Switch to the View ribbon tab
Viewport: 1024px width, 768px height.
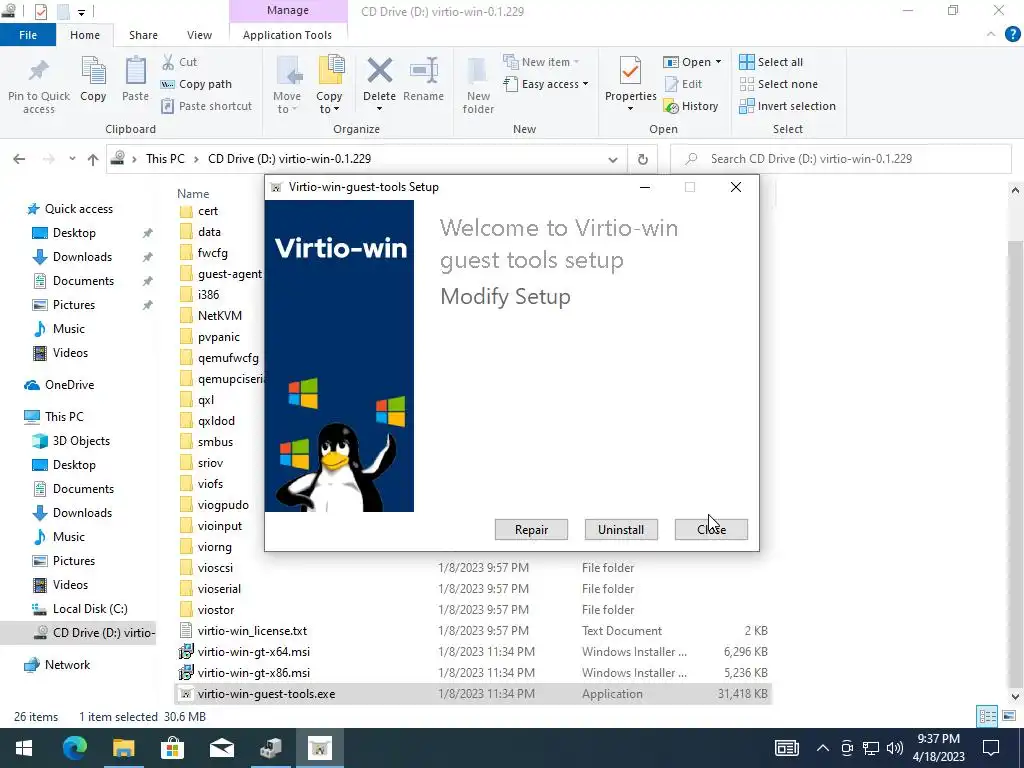[199, 35]
